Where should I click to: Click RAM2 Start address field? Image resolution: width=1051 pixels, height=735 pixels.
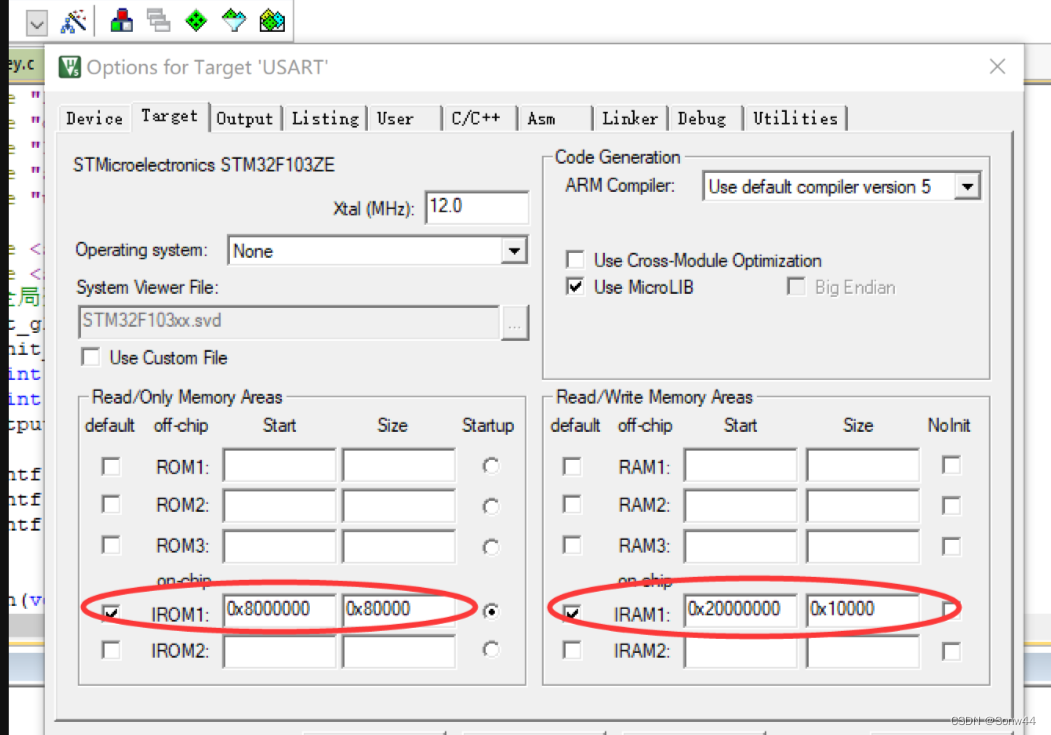741,506
